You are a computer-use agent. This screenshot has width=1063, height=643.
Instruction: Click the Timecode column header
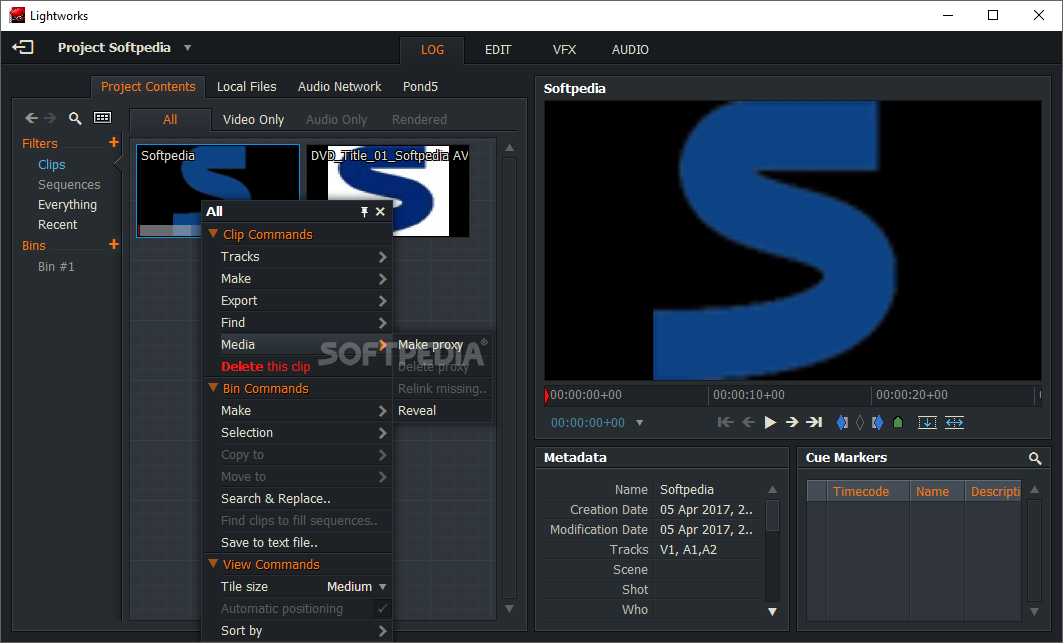point(868,492)
